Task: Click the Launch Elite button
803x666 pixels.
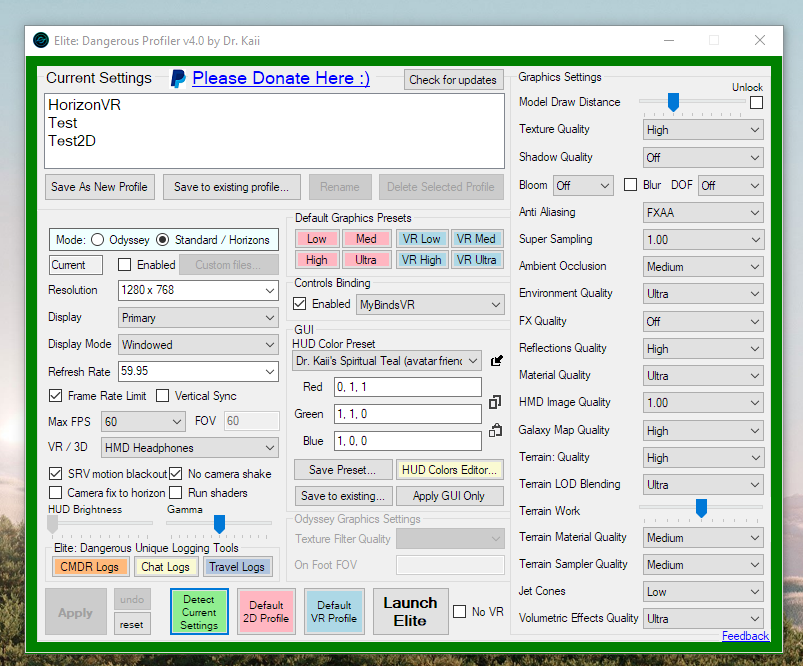Action: pyautogui.click(x=411, y=612)
